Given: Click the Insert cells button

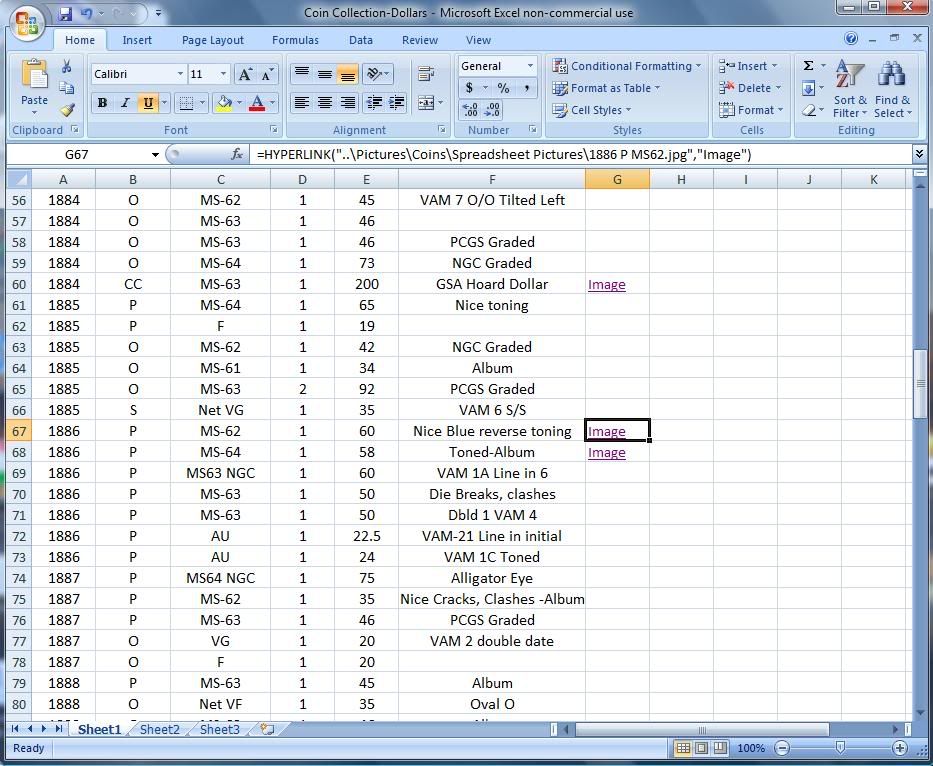Looking at the screenshot, I should pyautogui.click(x=748, y=66).
